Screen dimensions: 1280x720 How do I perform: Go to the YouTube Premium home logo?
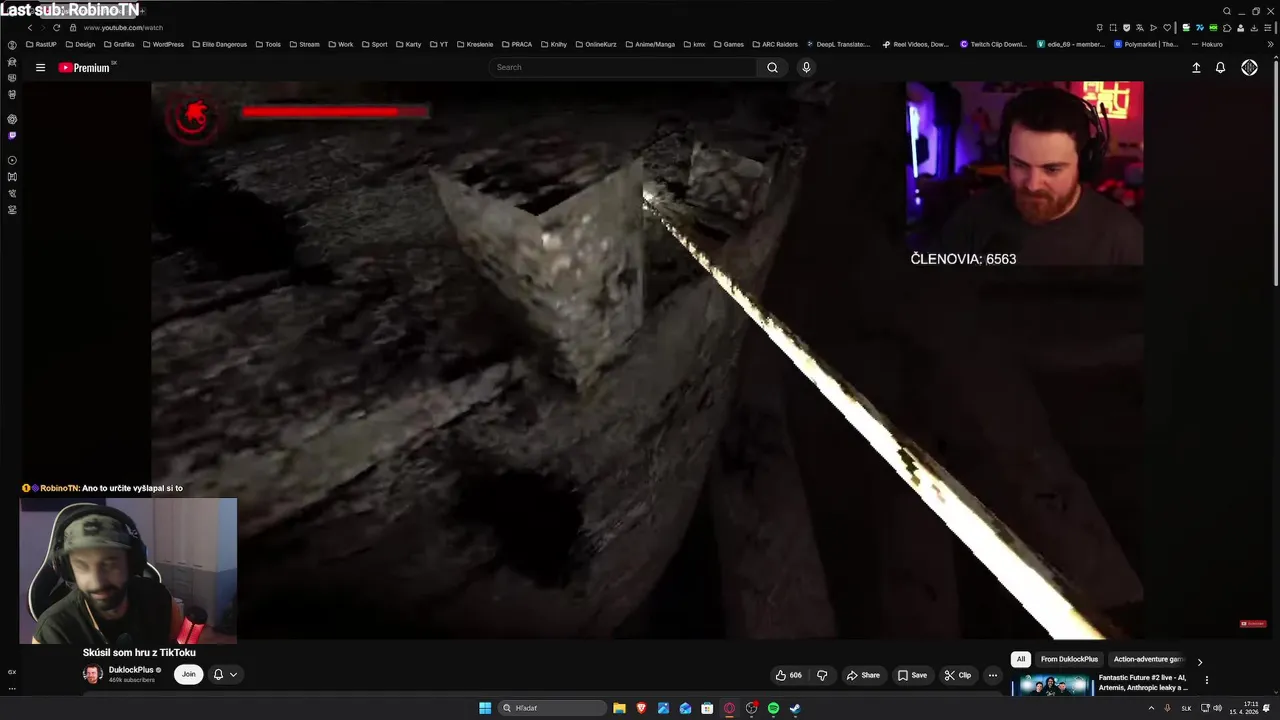click(86, 68)
